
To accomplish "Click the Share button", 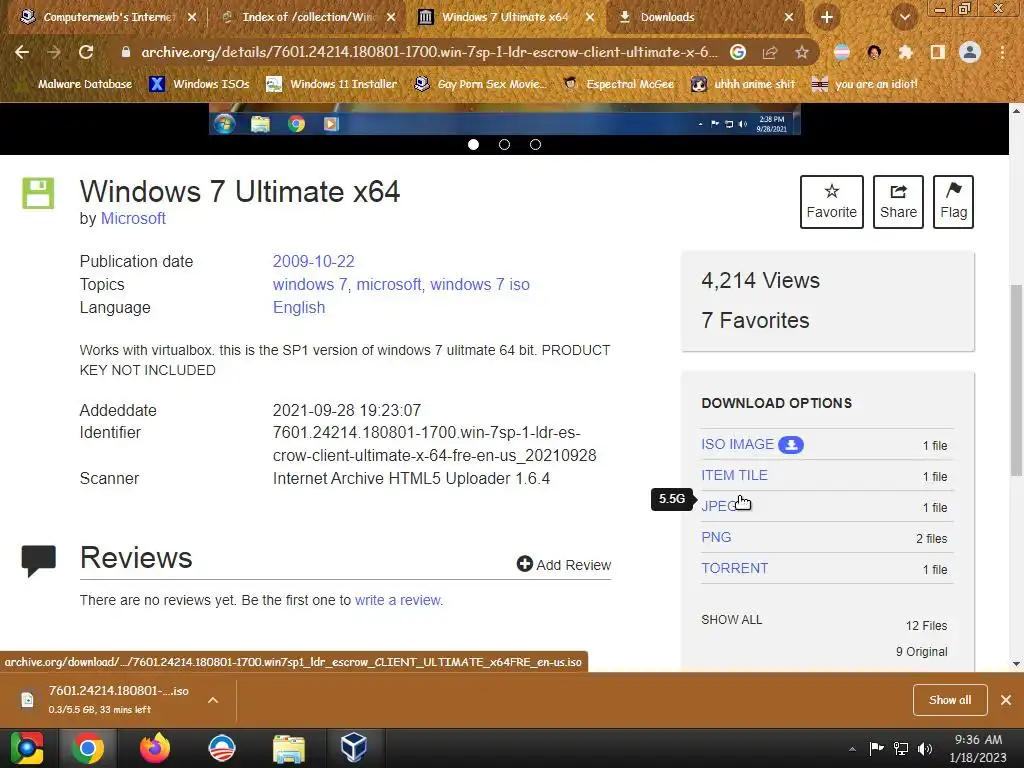I will point(898,202).
